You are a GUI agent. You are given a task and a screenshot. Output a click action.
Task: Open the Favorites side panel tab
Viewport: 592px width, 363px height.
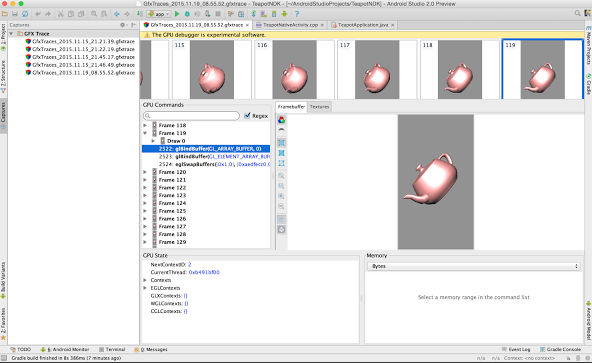(x=3, y=323)
